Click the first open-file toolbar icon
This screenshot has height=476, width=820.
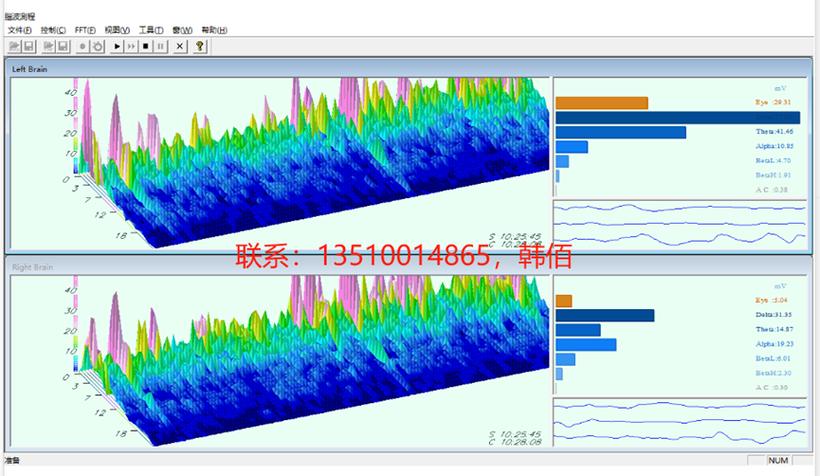15,47
